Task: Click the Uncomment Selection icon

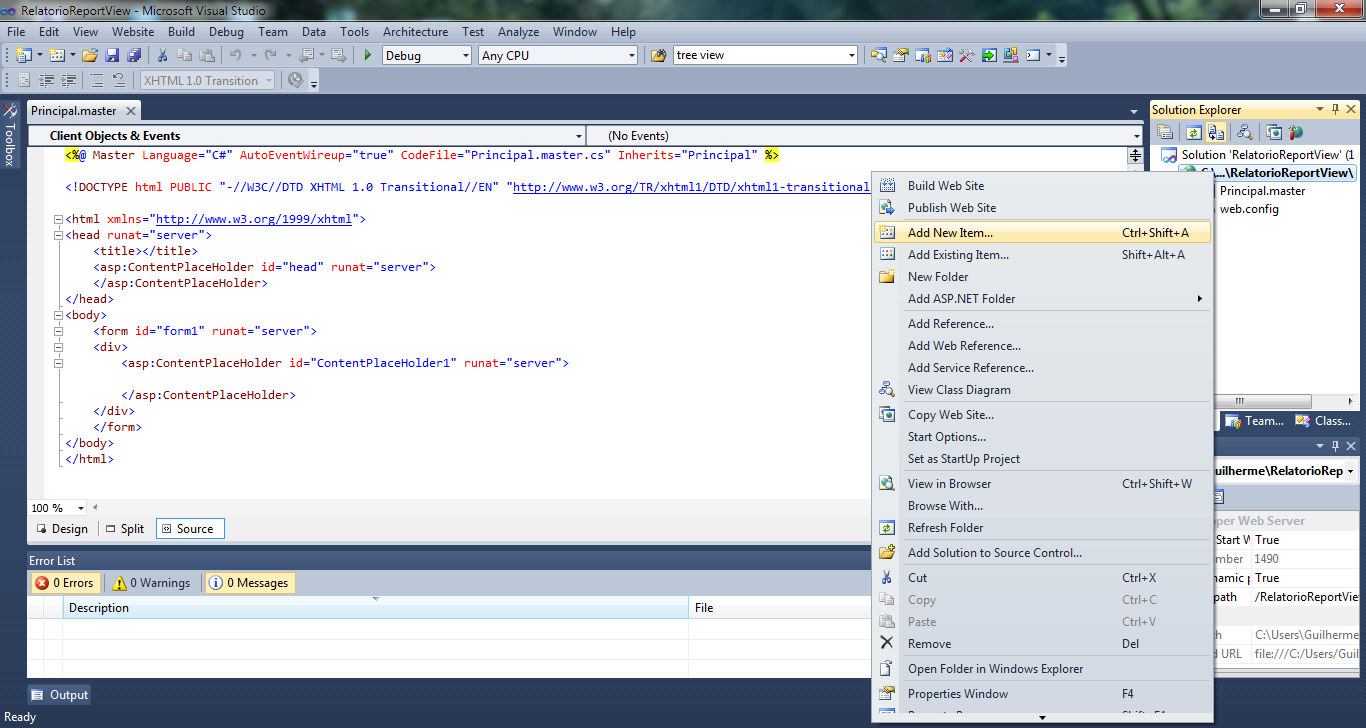Action: [118, 80]
